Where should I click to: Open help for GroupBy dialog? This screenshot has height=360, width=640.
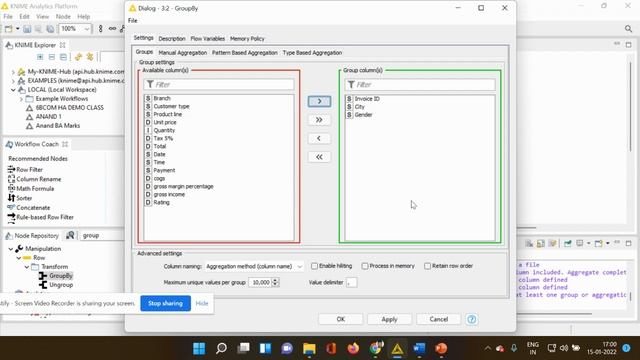coord(471,319)
